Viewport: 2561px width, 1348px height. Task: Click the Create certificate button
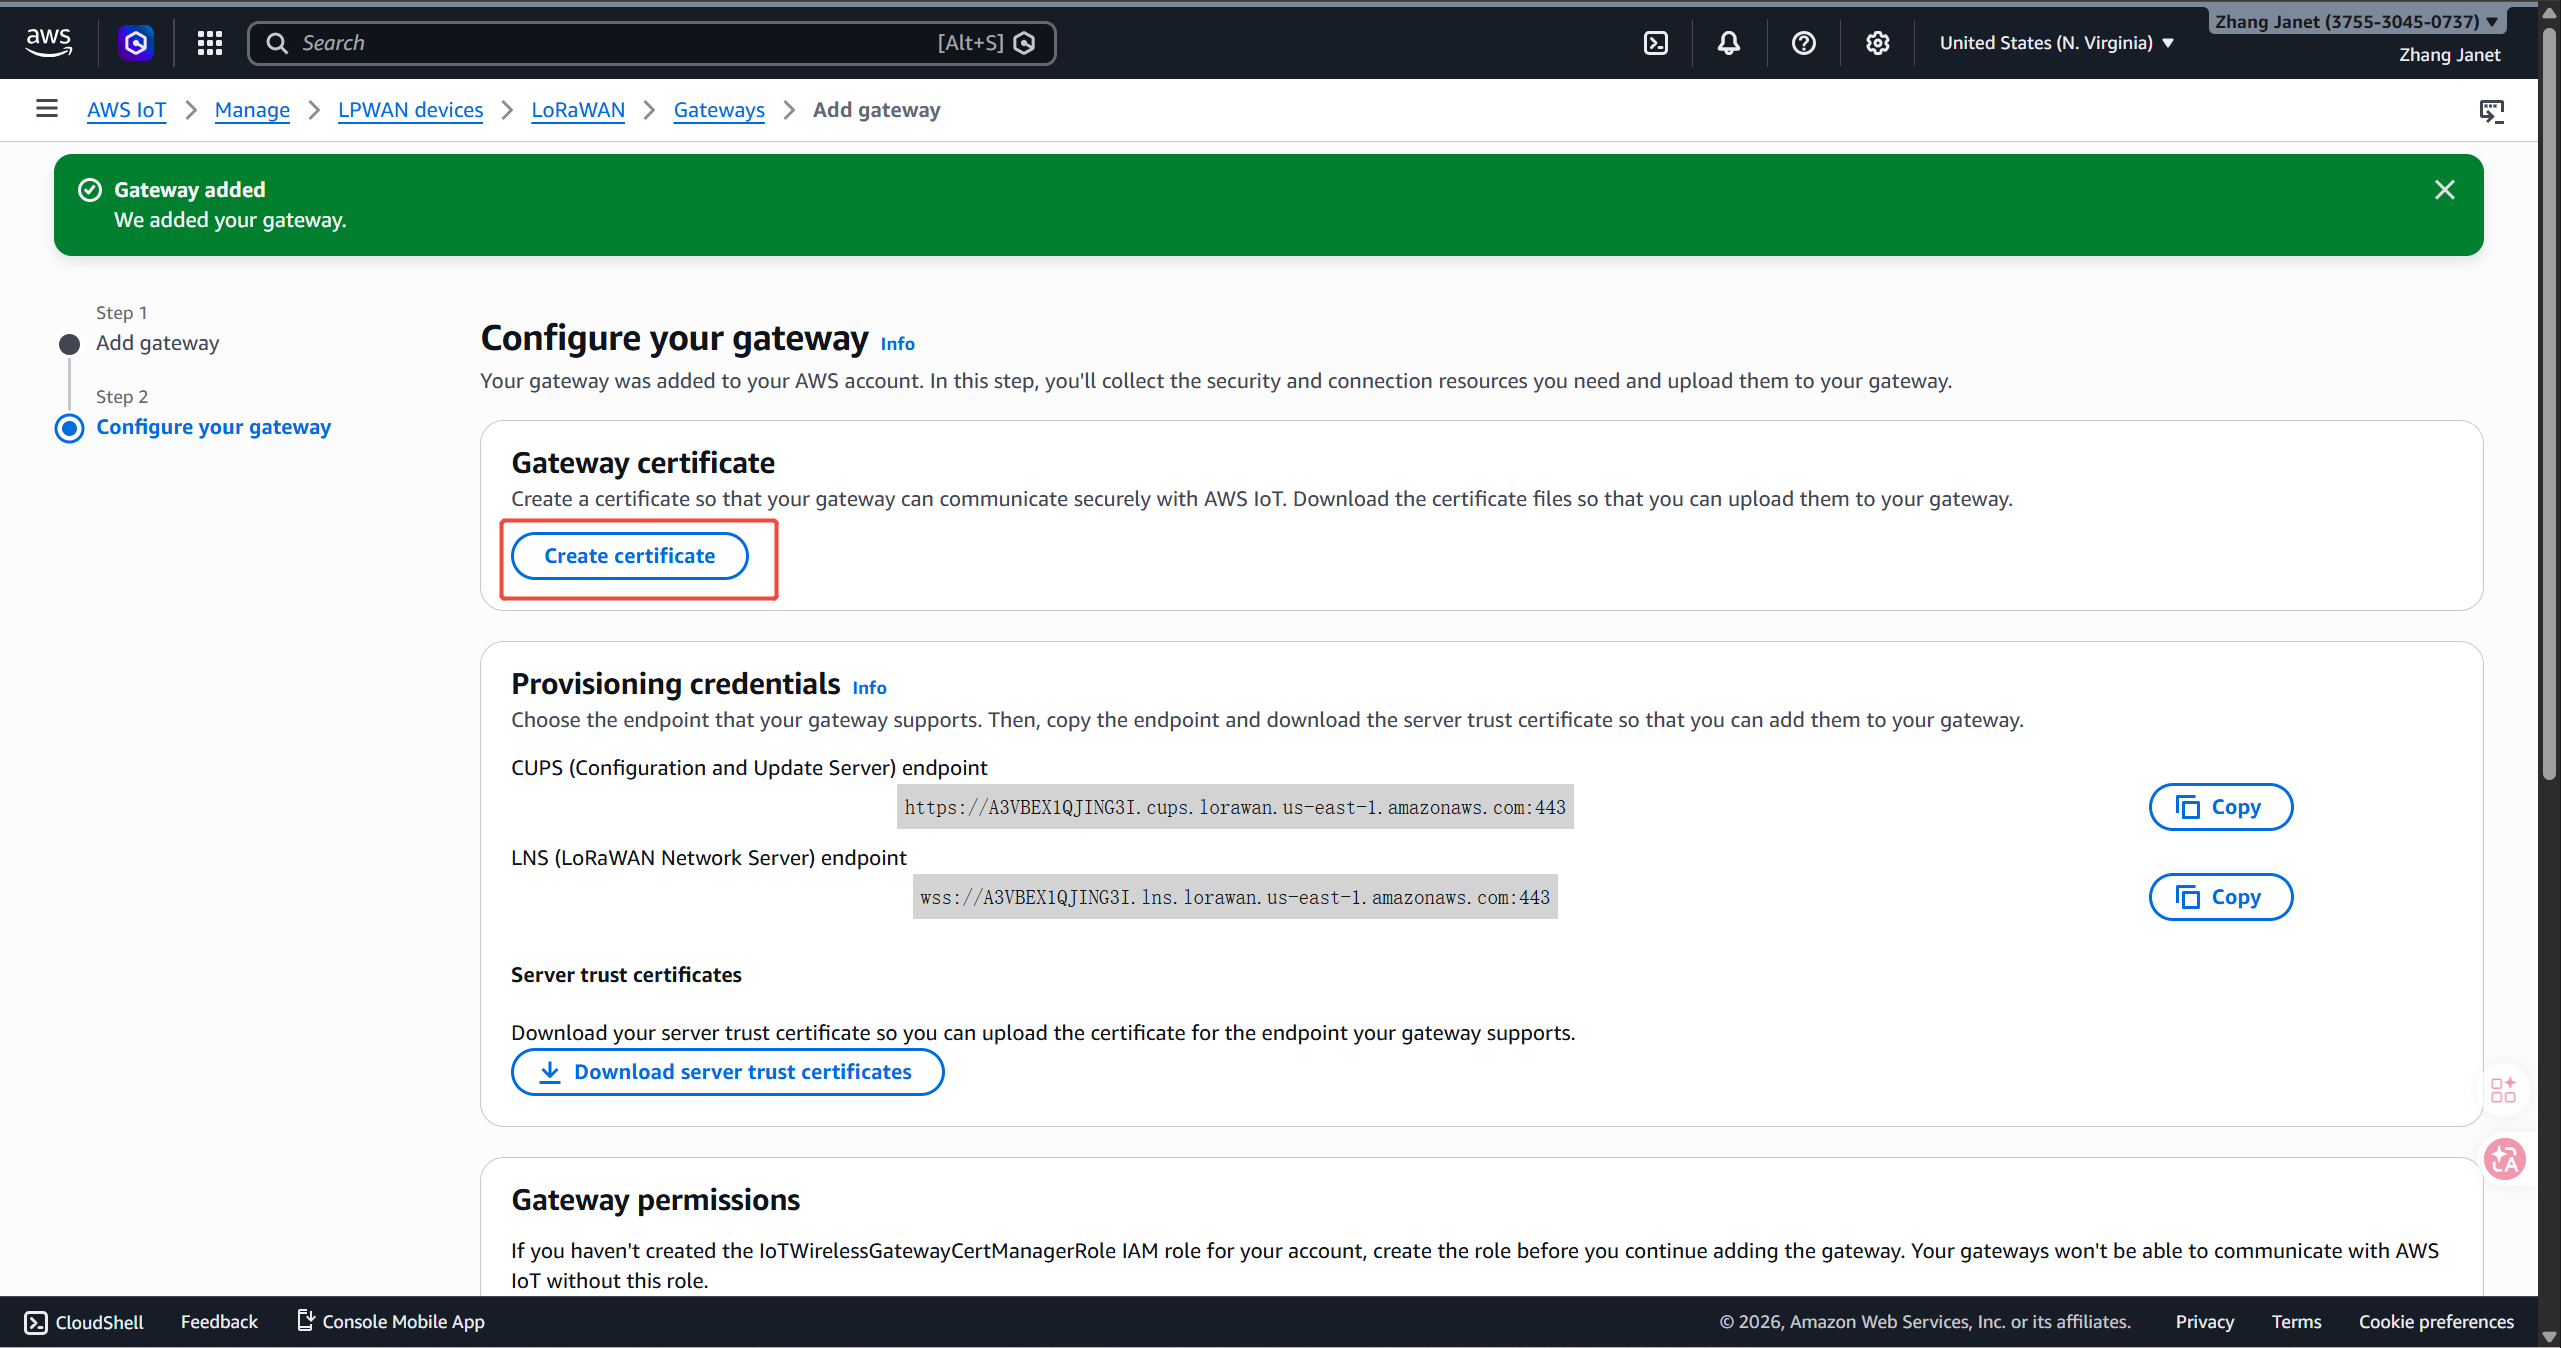click(629, 556)
